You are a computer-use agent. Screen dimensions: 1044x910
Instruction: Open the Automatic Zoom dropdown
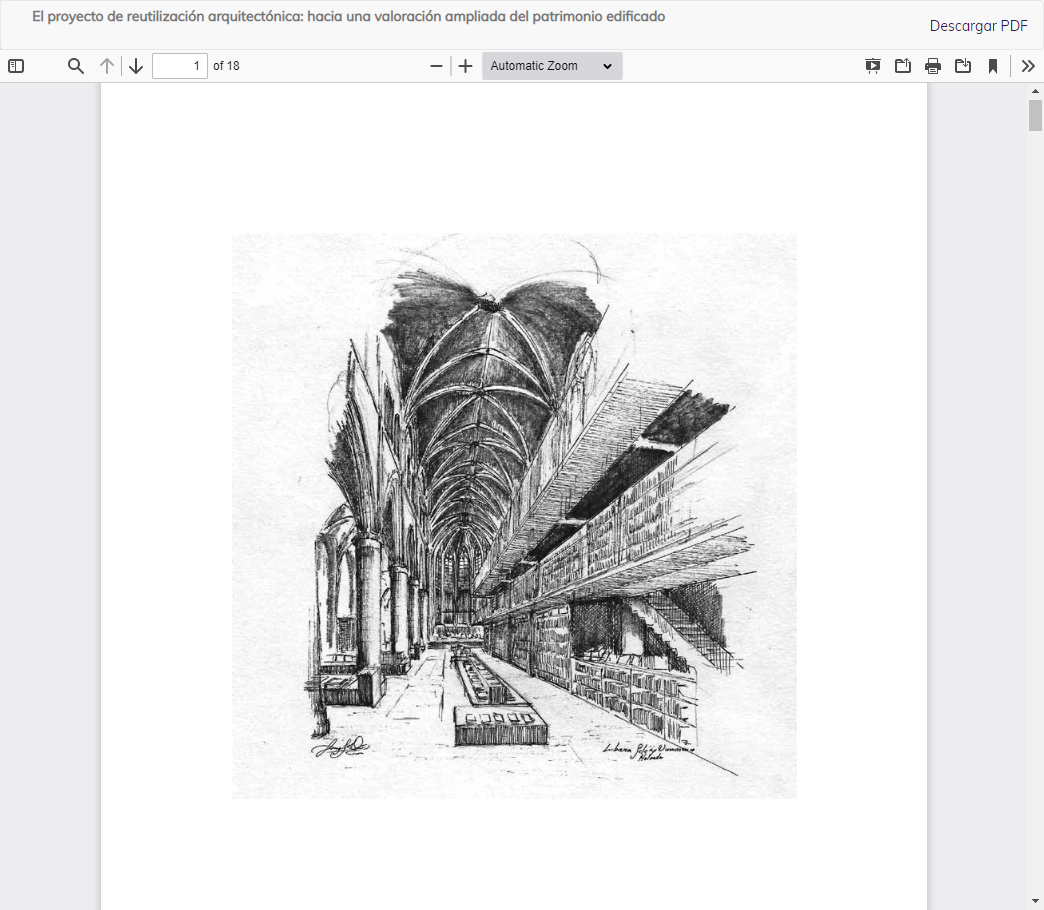[552, 66]
